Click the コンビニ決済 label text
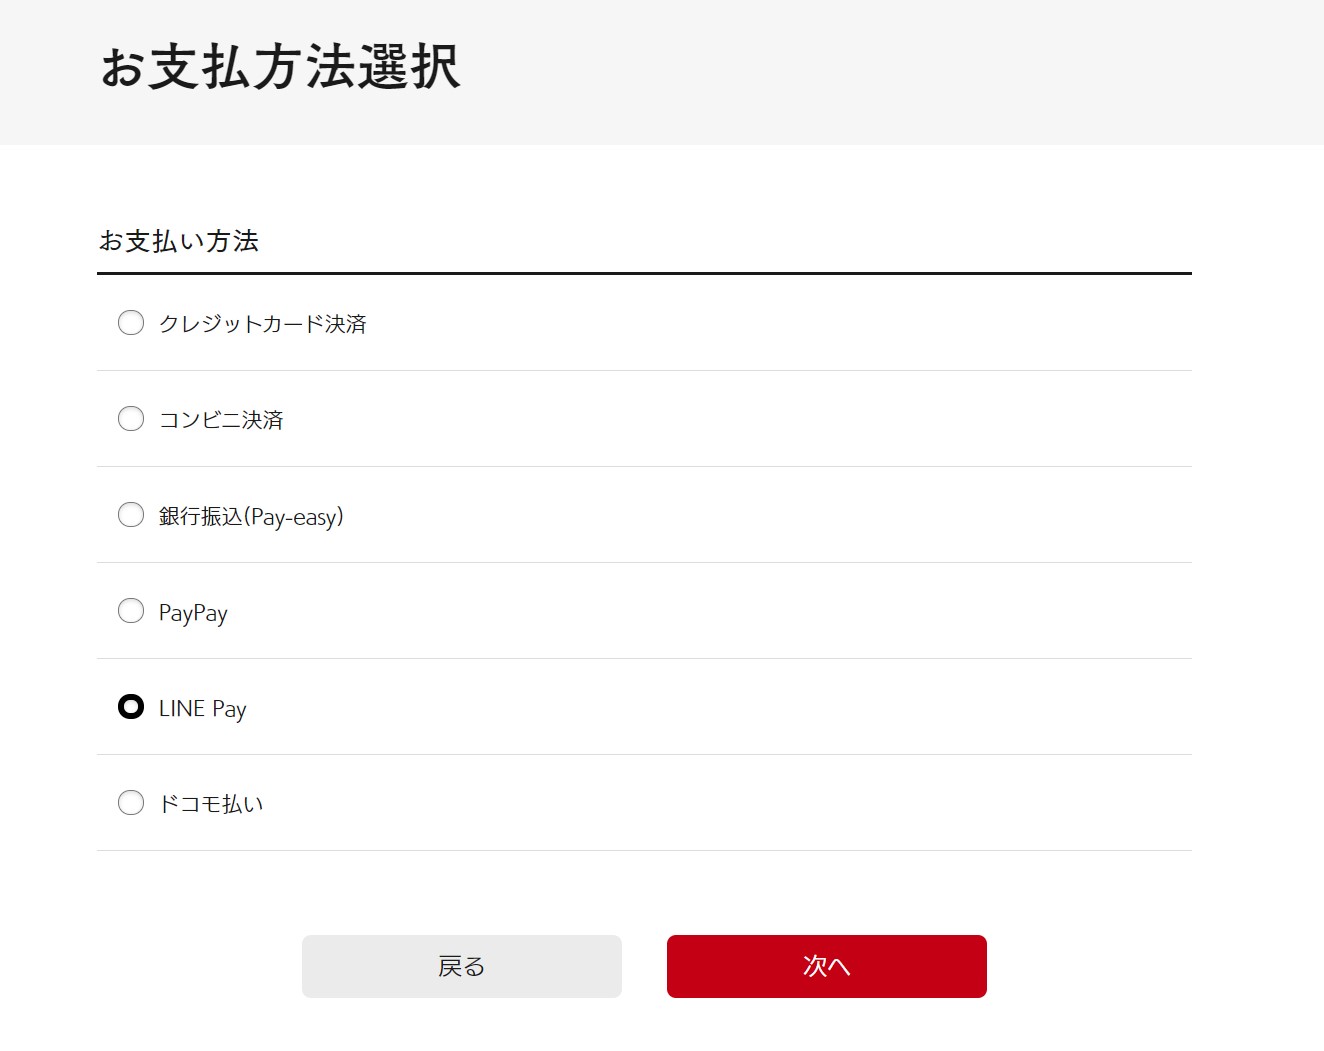The height and width of the screenshot is (1051, 1324). tap(221, 420)
